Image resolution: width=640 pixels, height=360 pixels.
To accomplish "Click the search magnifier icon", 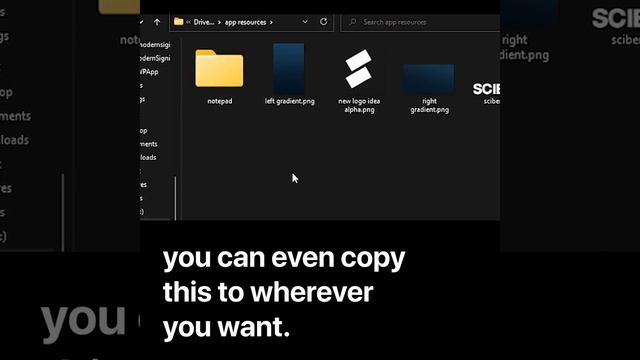I will click(353, 22).
